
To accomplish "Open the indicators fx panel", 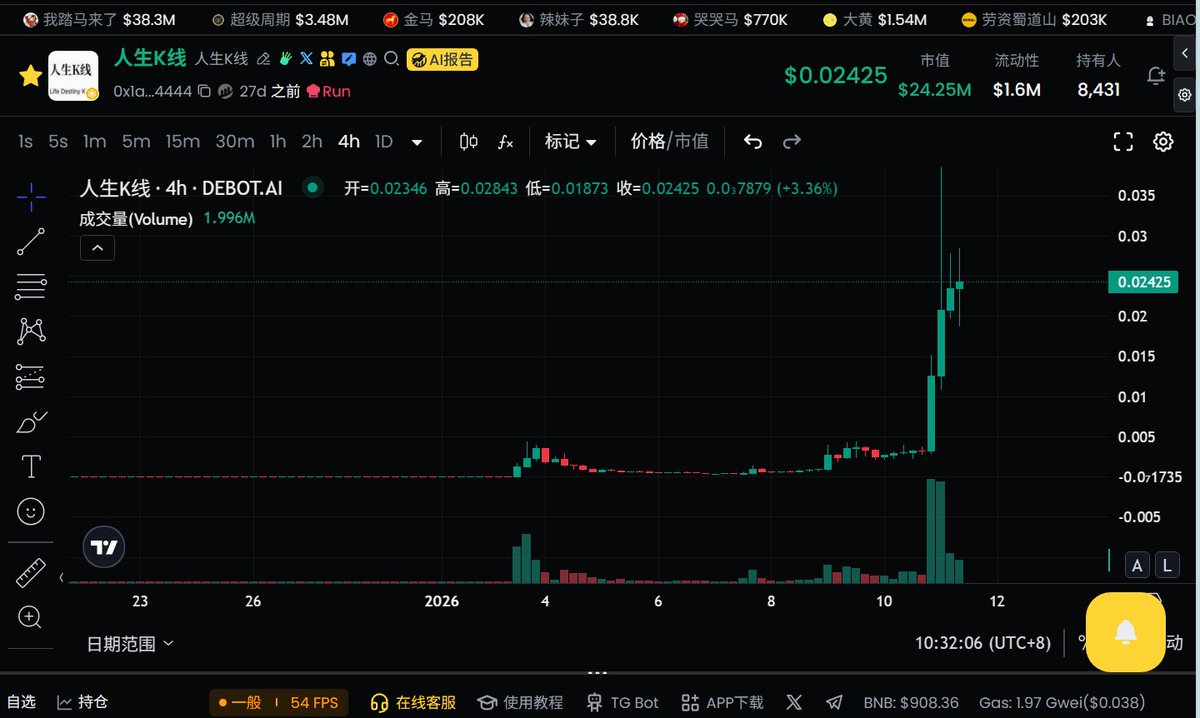I will point(505,141).
